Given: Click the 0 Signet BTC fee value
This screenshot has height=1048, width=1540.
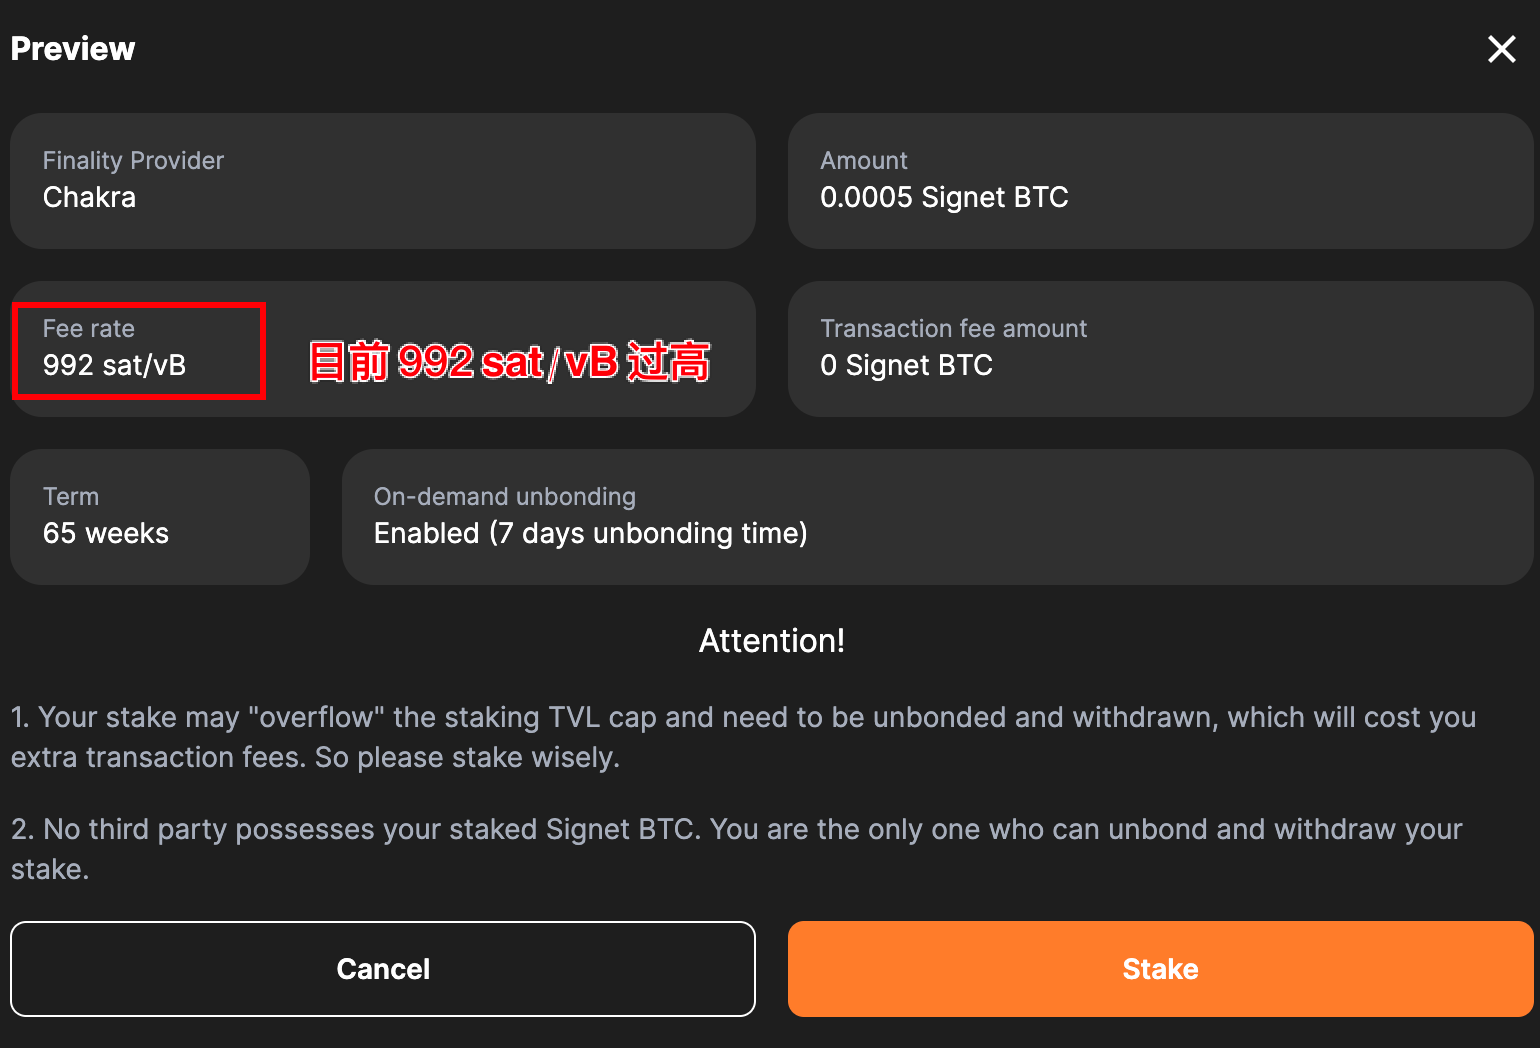Looking at the screenshot, I should (x=906, y=365).
